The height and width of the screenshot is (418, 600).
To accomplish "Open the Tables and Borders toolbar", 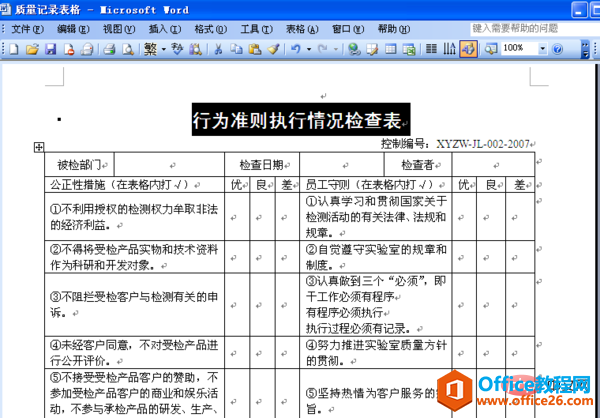I will click(x=373, y=49).
